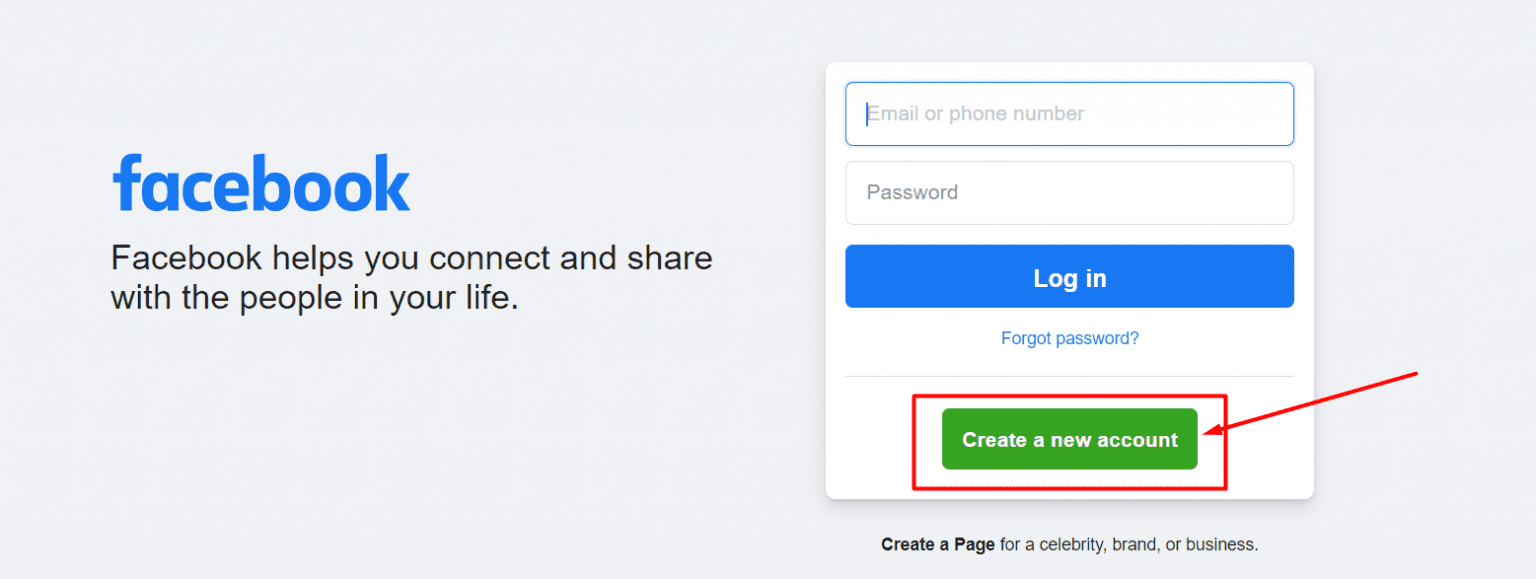Open the Forgot password? link

point(1069,338)
